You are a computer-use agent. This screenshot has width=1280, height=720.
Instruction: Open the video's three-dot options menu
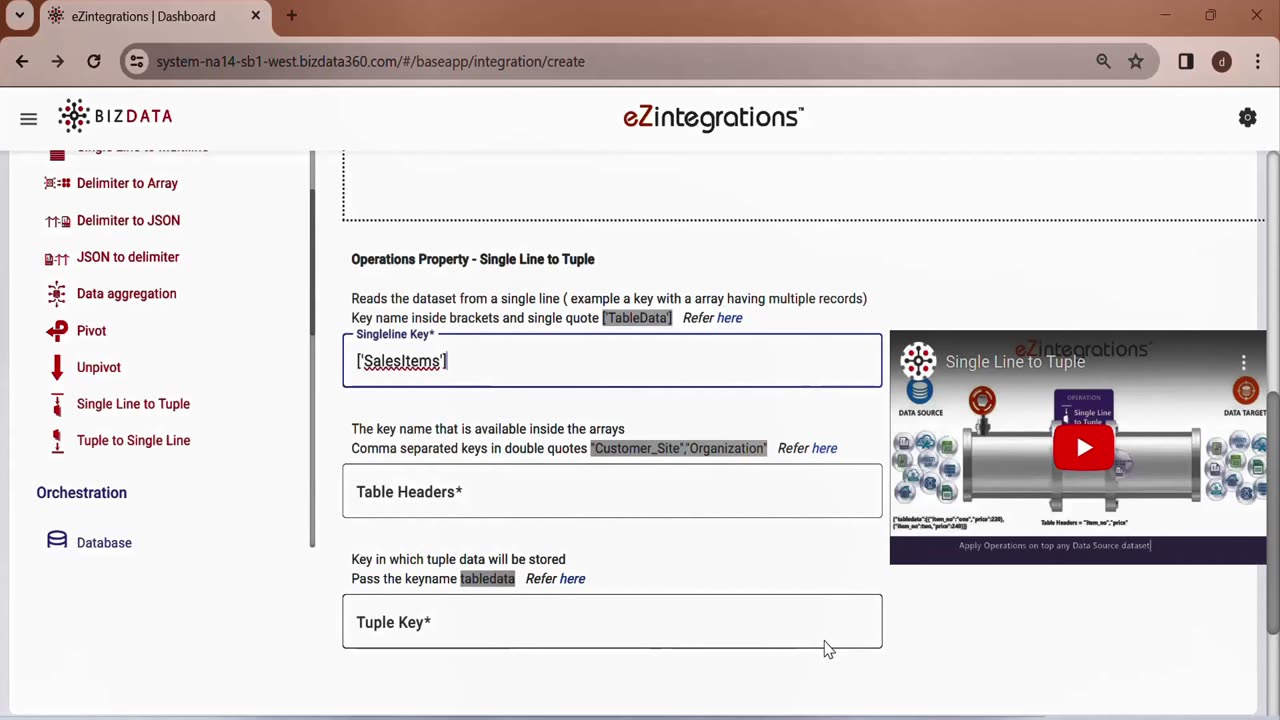tap(1244, 362)
